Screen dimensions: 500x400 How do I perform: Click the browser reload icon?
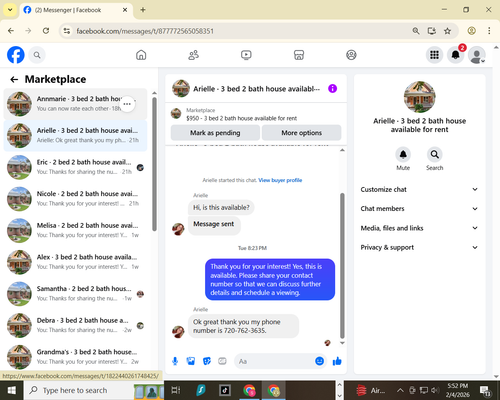[46, 31]
